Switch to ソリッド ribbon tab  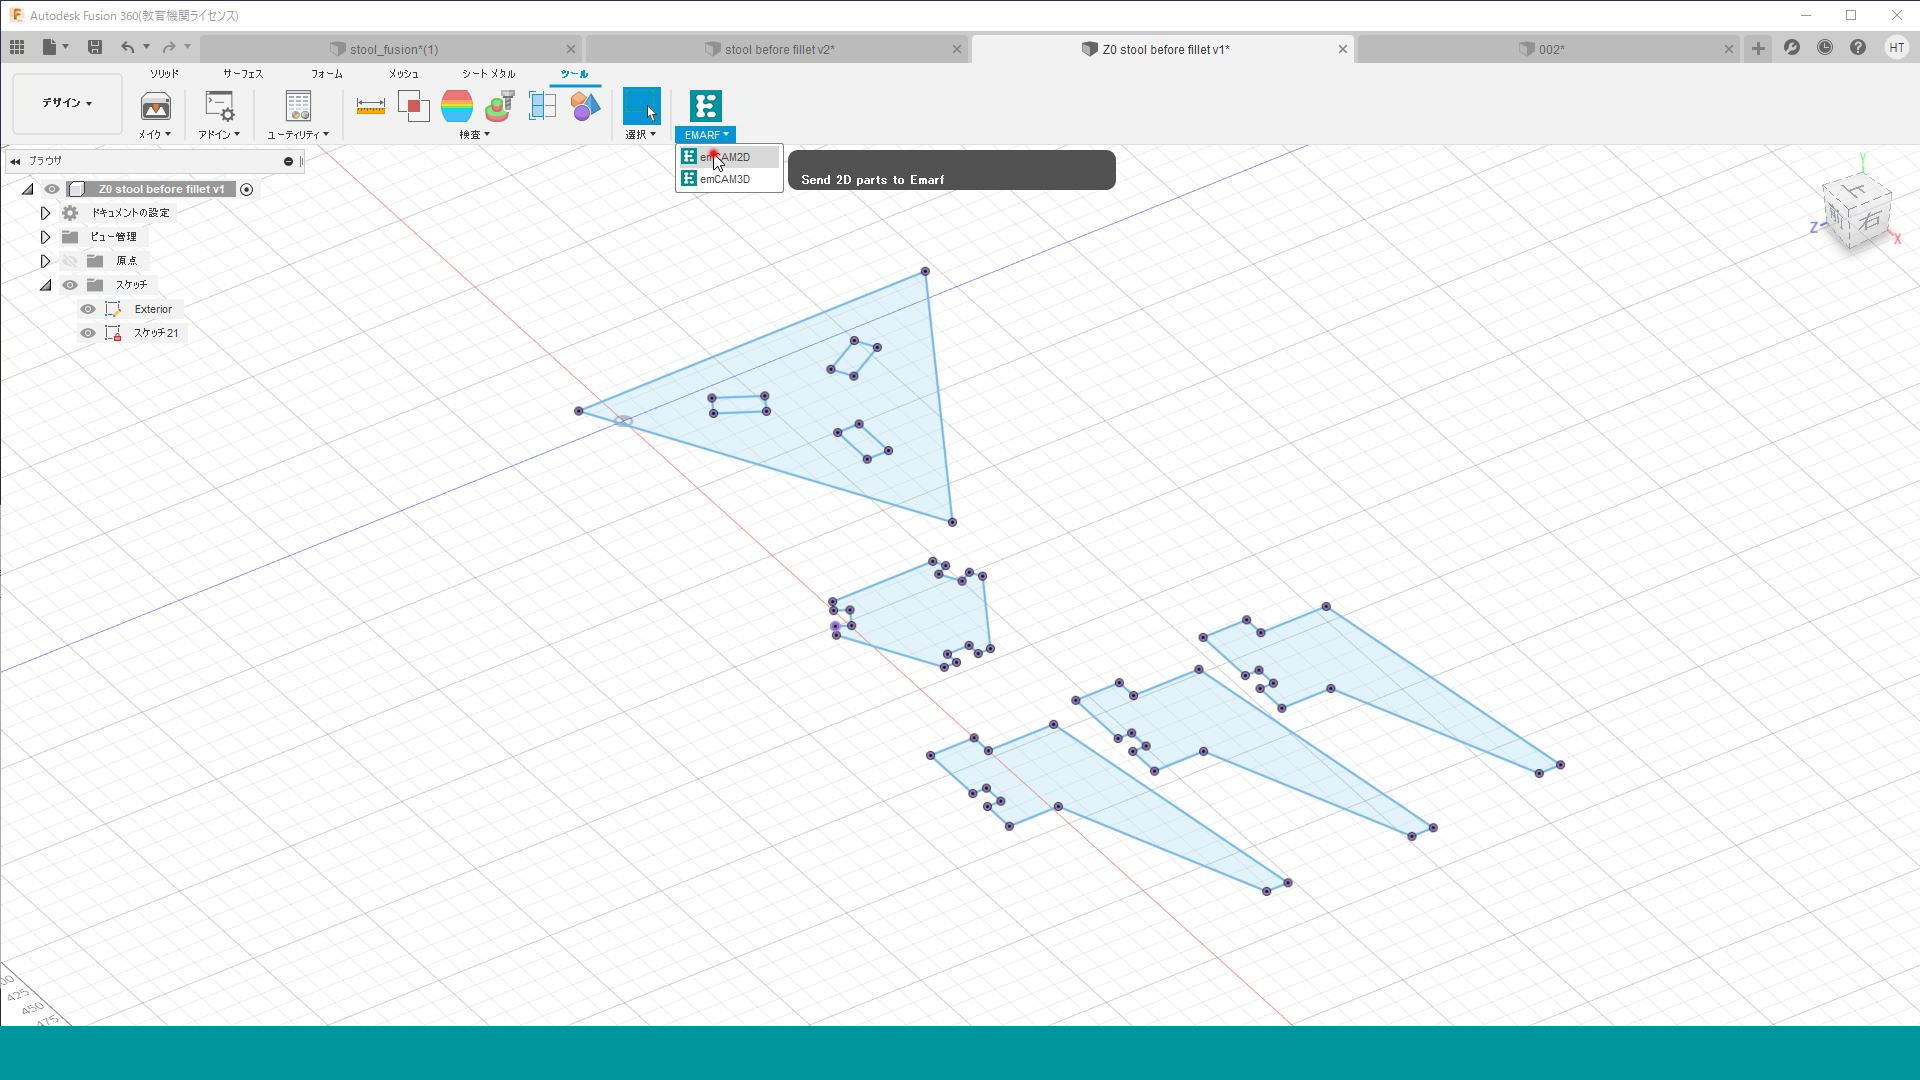164,74
